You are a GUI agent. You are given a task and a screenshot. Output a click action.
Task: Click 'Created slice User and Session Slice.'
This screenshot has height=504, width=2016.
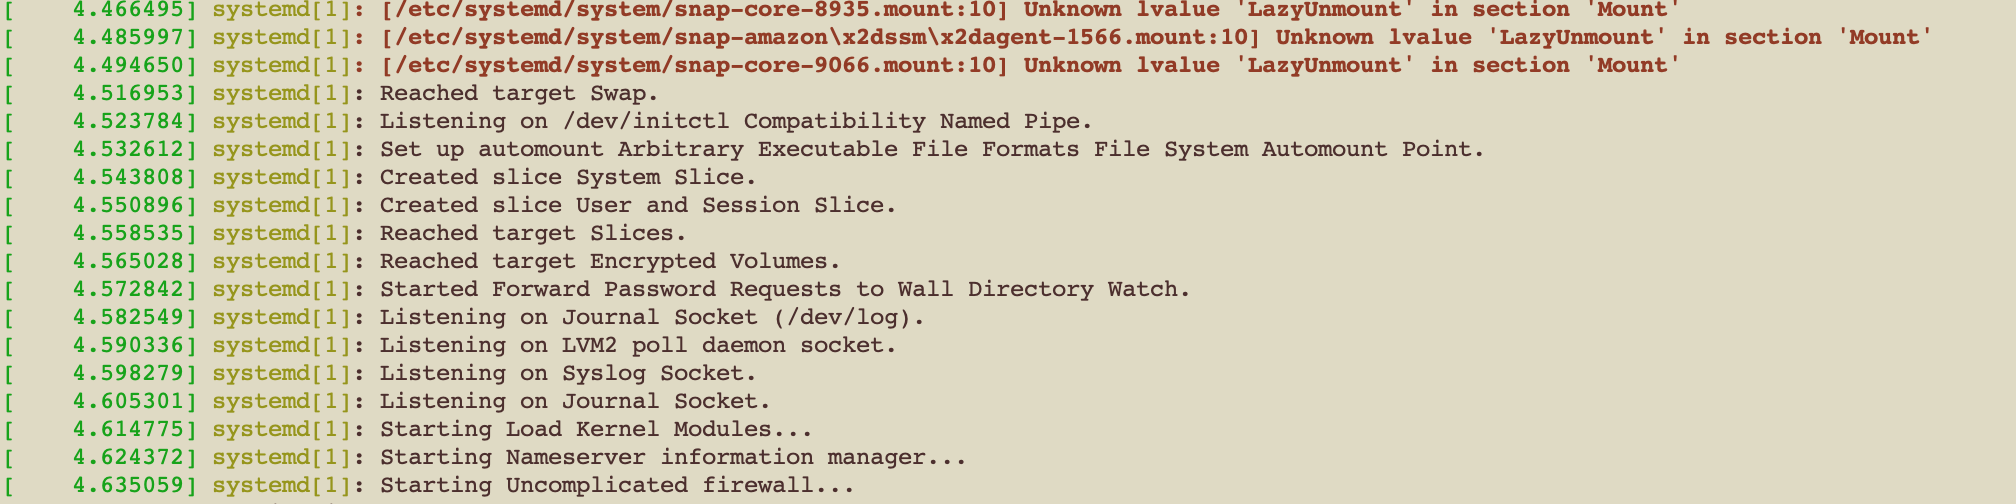(x=638, y=206)
